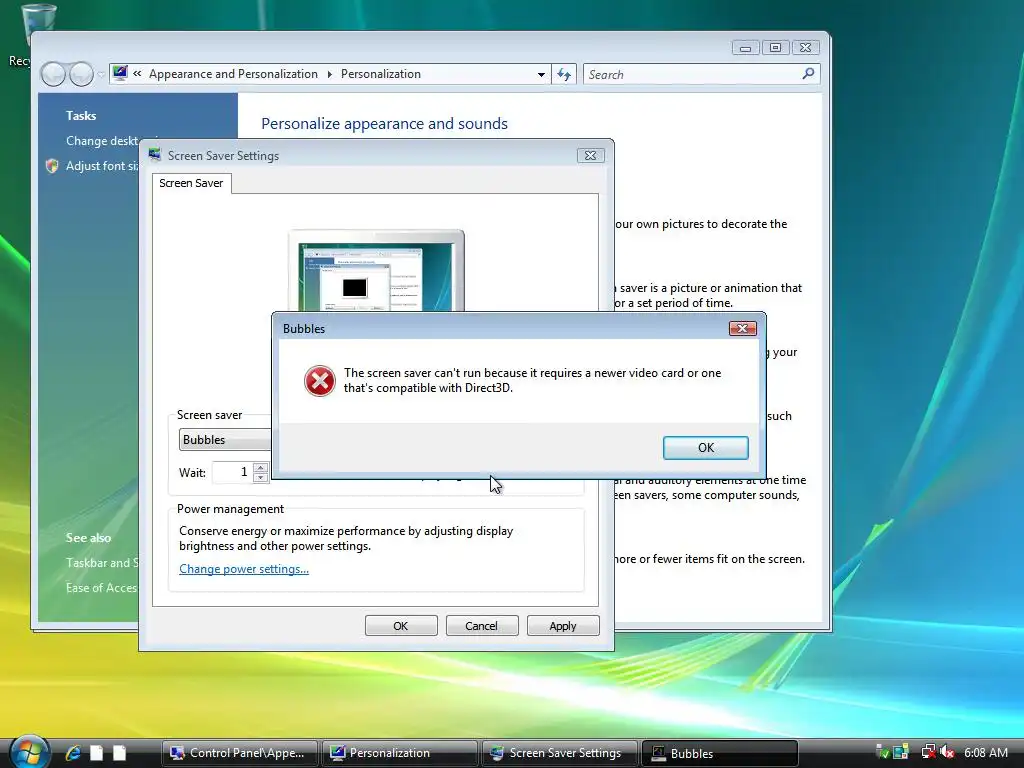The height and width of the screenshot is (768, 1024).
Task: Click the Wait minutes input field
Action: pyautogui.click(x=232, y=472)
